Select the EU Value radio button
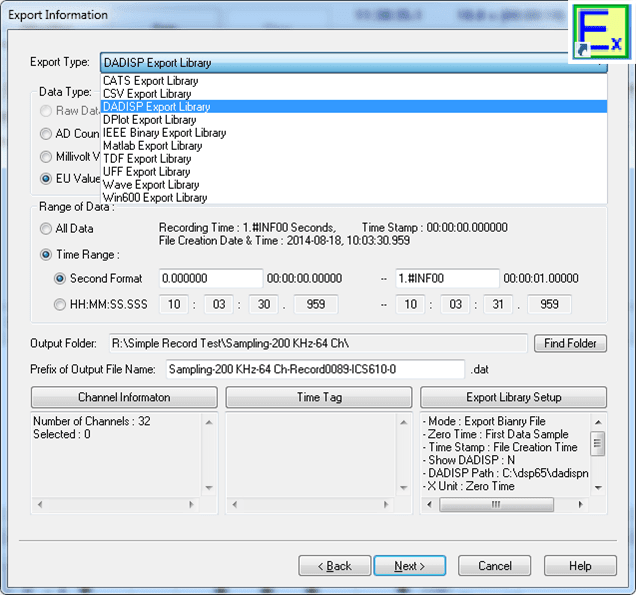Screen dimensions: 636x595 (x=46, y=179)
